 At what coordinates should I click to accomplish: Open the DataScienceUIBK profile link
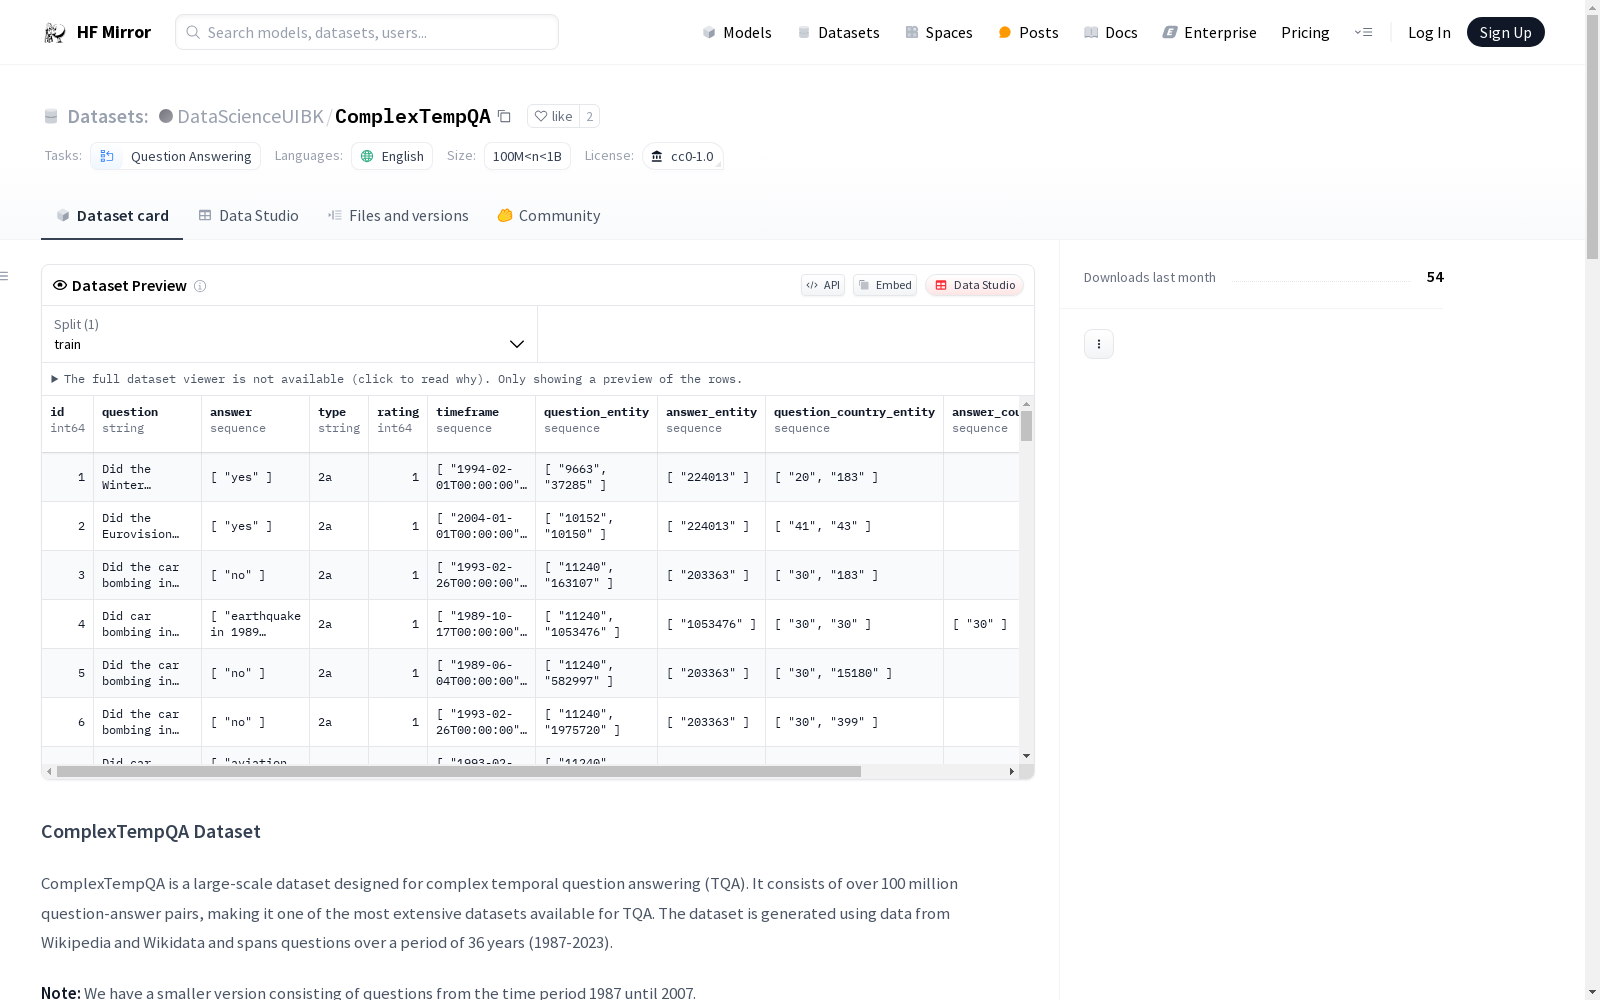pyautogui.click(x=250, y=116)
